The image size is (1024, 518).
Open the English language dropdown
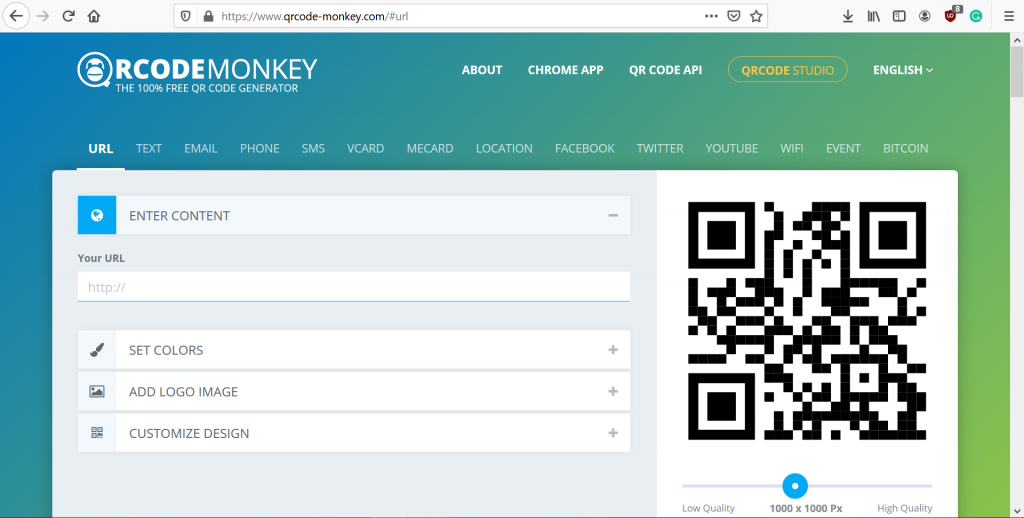[903, 70]
